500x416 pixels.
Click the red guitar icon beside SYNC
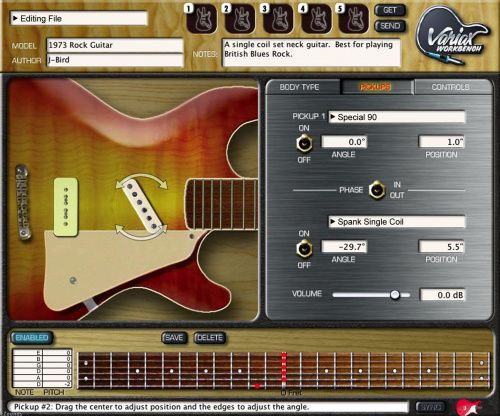(468, 407)
